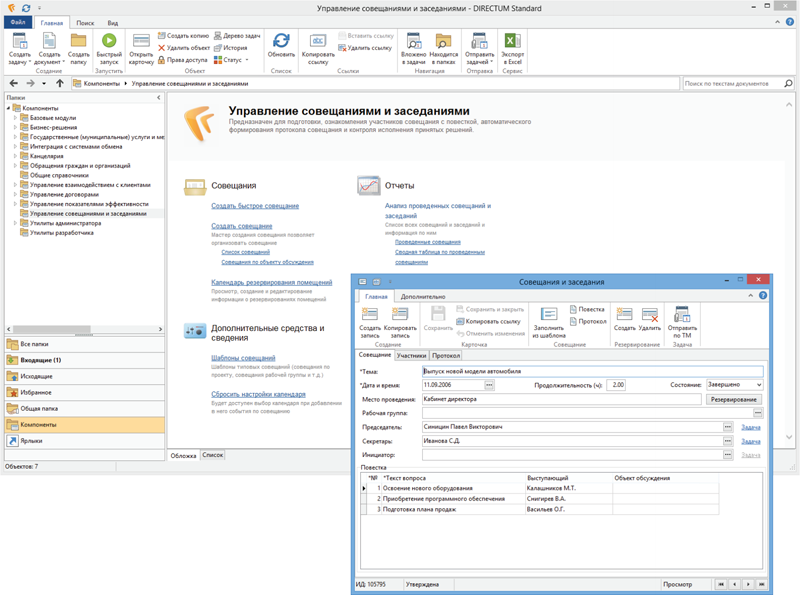Click the Председатель ellipsis button

(728, 427)
